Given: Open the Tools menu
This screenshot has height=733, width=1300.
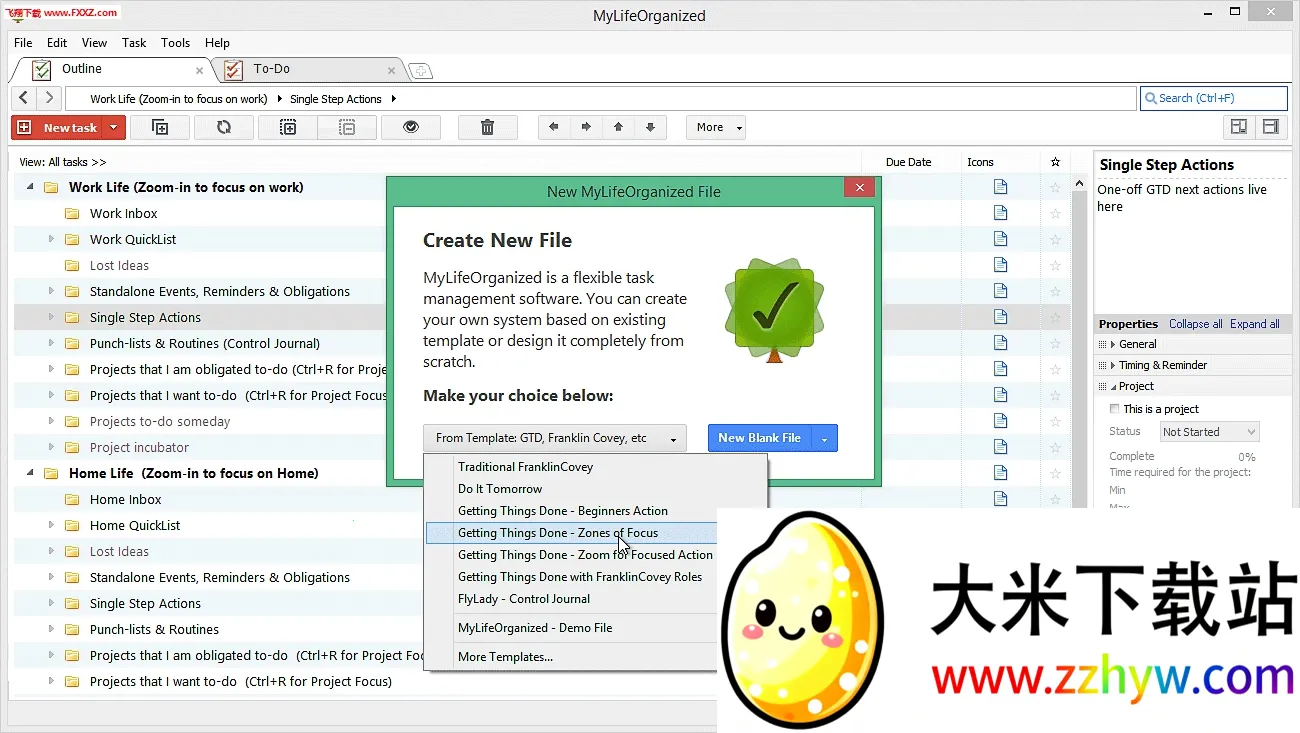Looking at the screenshot, I should coord(175,43).
